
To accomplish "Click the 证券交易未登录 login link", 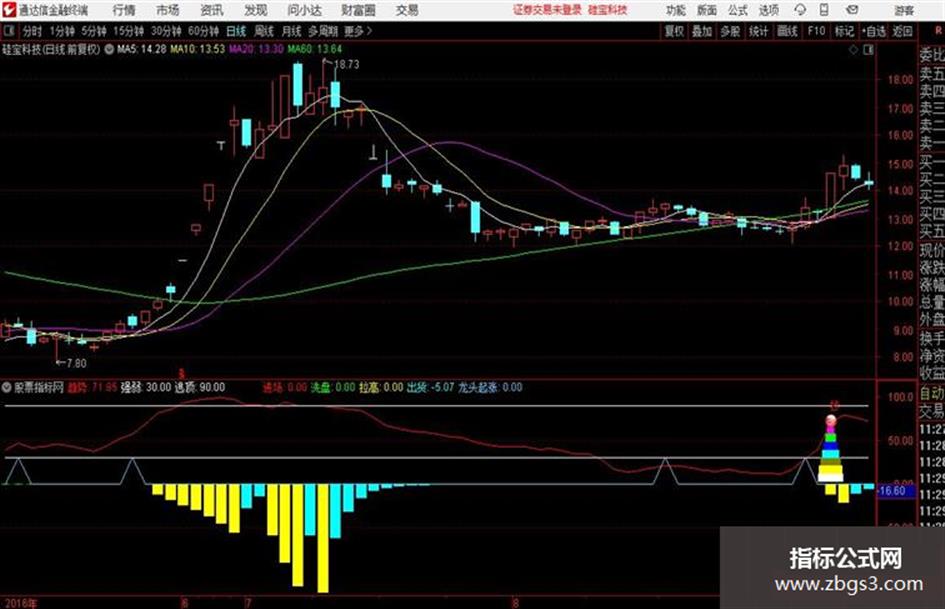I will [x=548, y=10].
